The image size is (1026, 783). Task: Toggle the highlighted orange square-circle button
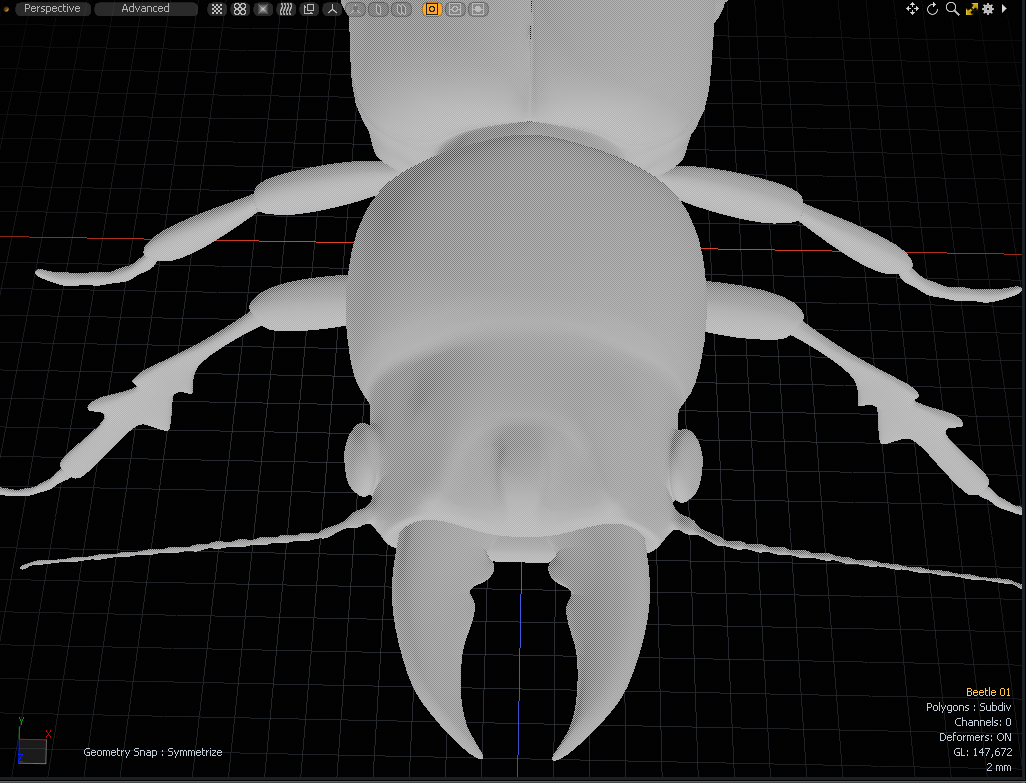tap(431, 9)
